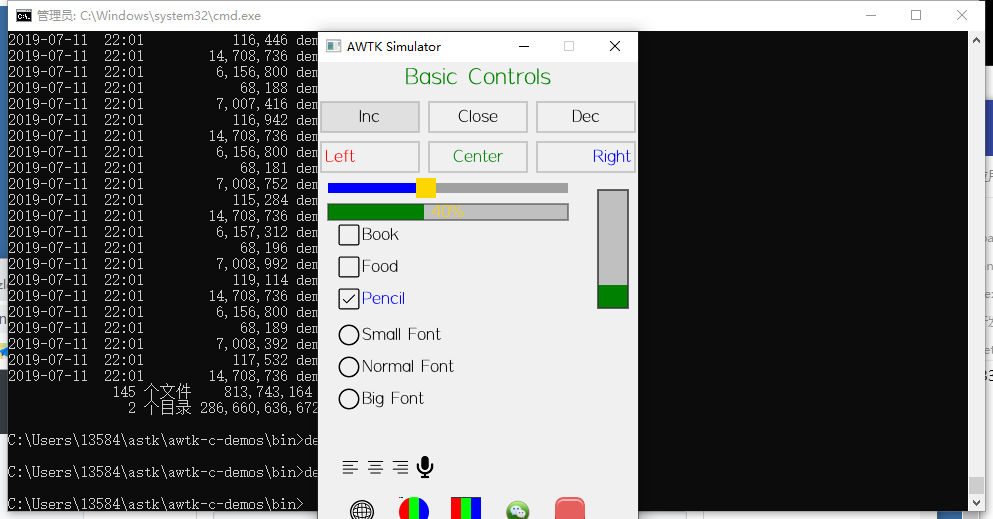The height and width of the screenshot is (519, 993).
Task: Check the Food checkbox
Action: tap(349, 266)
